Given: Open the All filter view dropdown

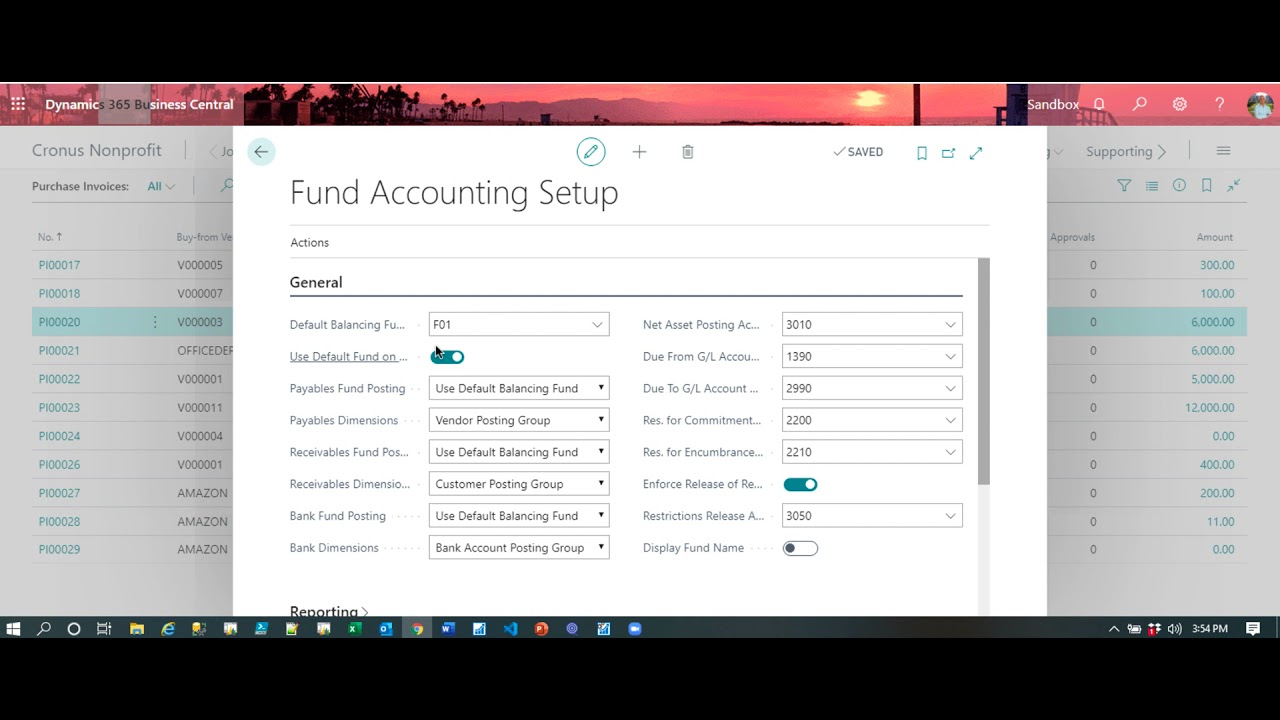Looking at the screenshot, I should [161, 186].
